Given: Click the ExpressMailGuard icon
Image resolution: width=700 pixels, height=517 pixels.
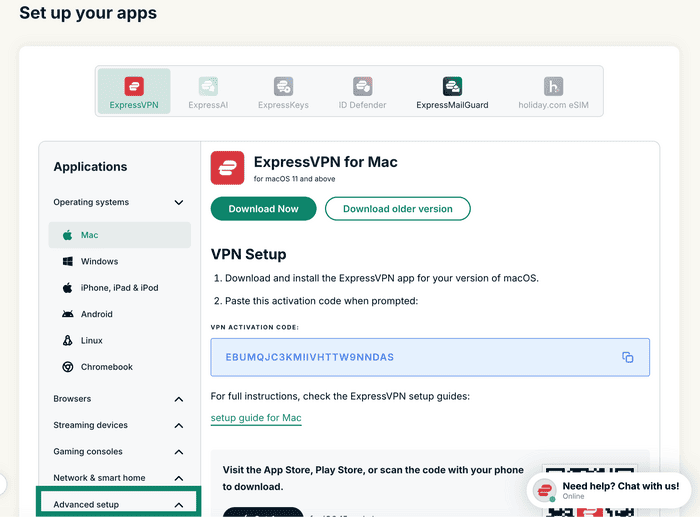Looking at the screenshot, I should (x=452, y=86).
